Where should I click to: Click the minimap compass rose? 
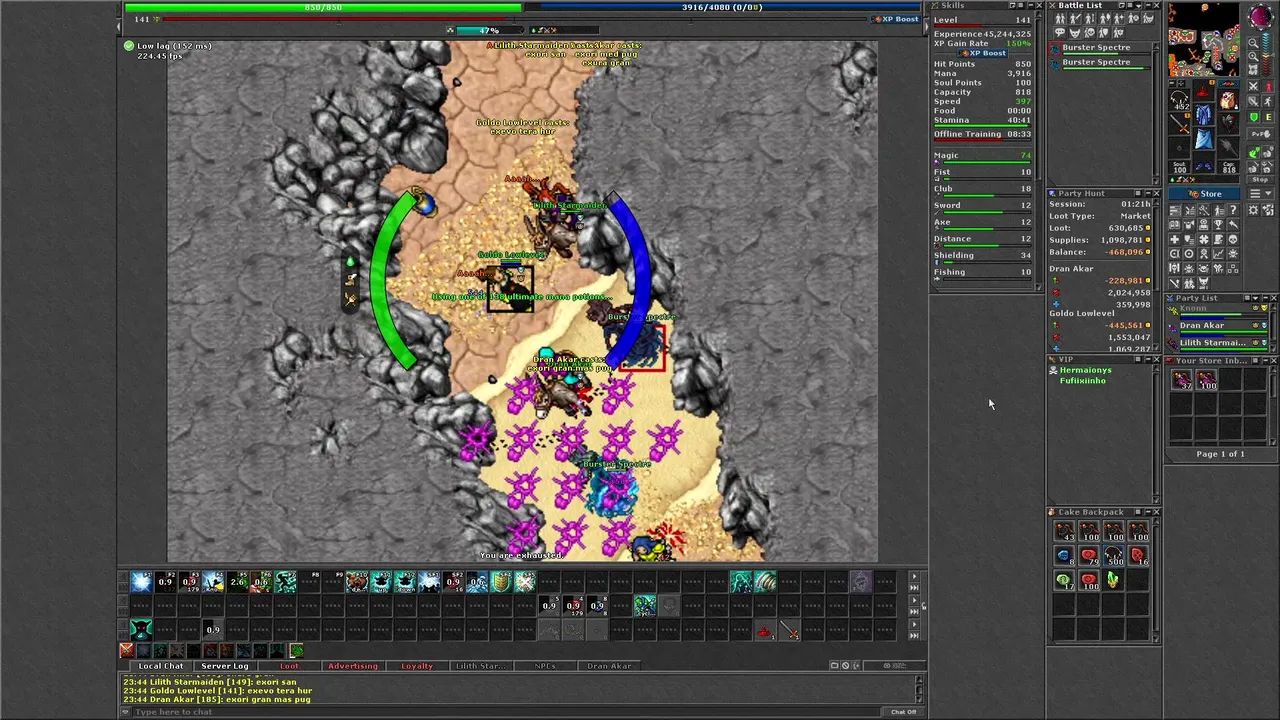pos(1260,15)
